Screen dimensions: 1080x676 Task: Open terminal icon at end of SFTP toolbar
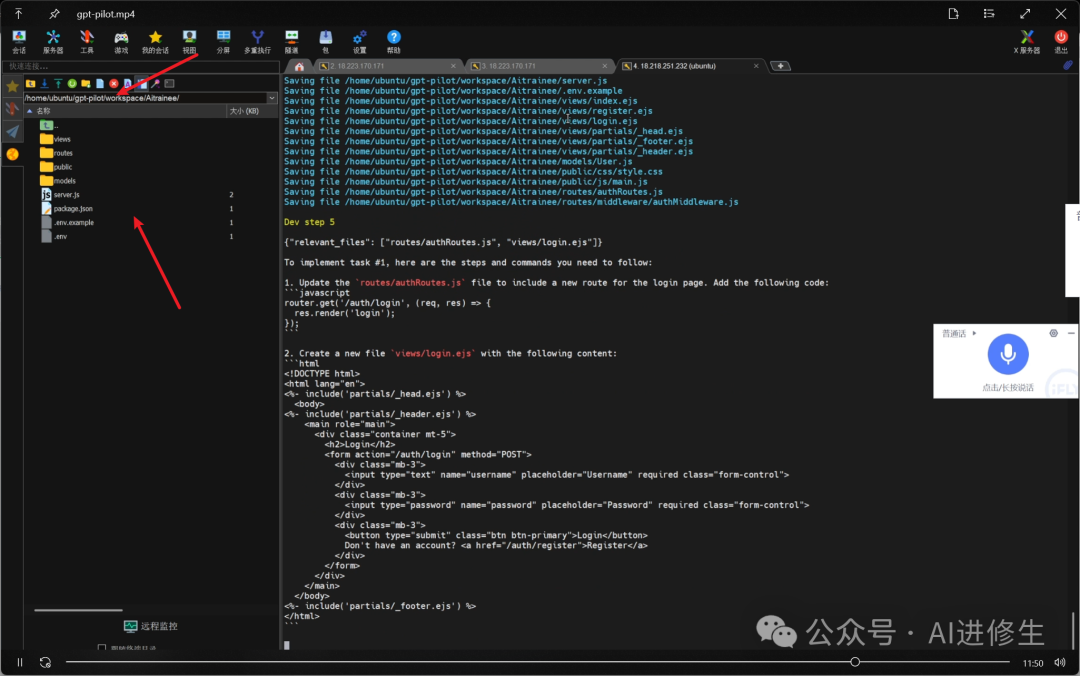169,83
